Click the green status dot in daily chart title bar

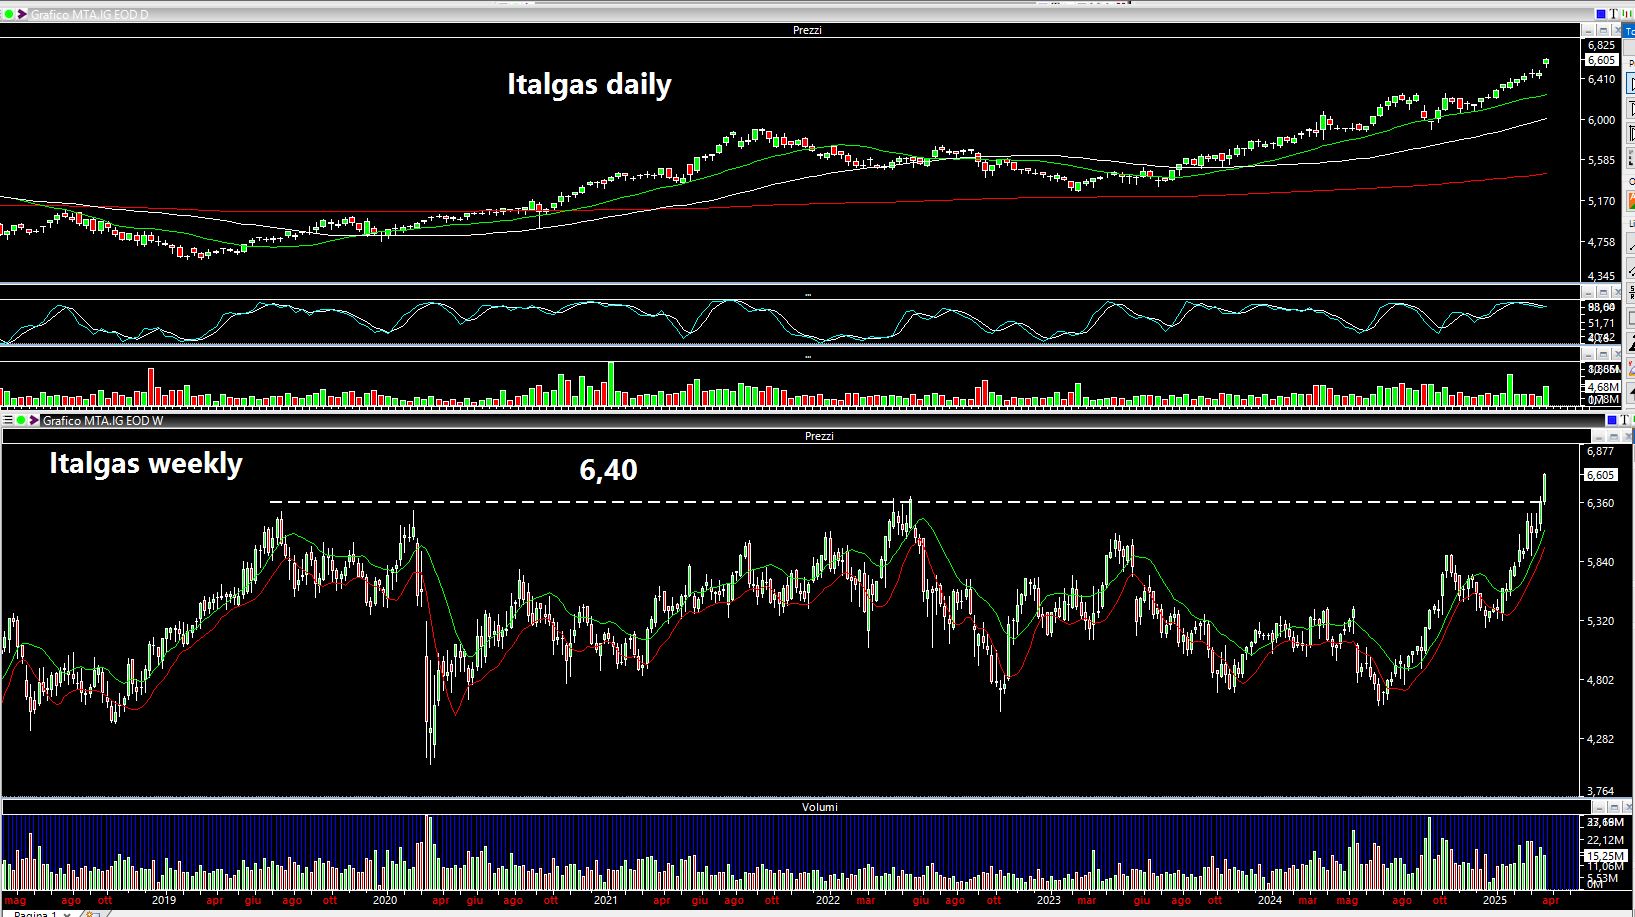[9, 14]
